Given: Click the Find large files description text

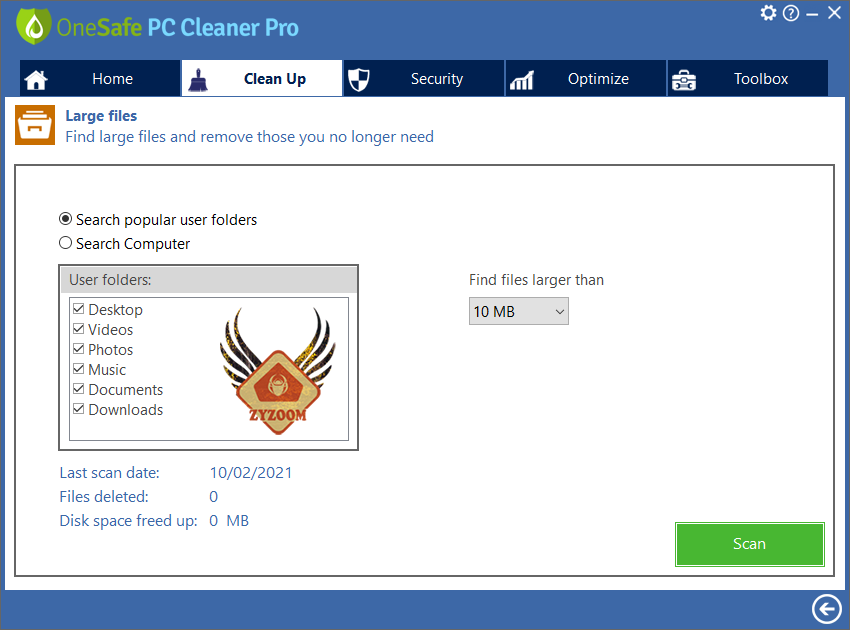Looking at the screenshot, I should (249, 137).
